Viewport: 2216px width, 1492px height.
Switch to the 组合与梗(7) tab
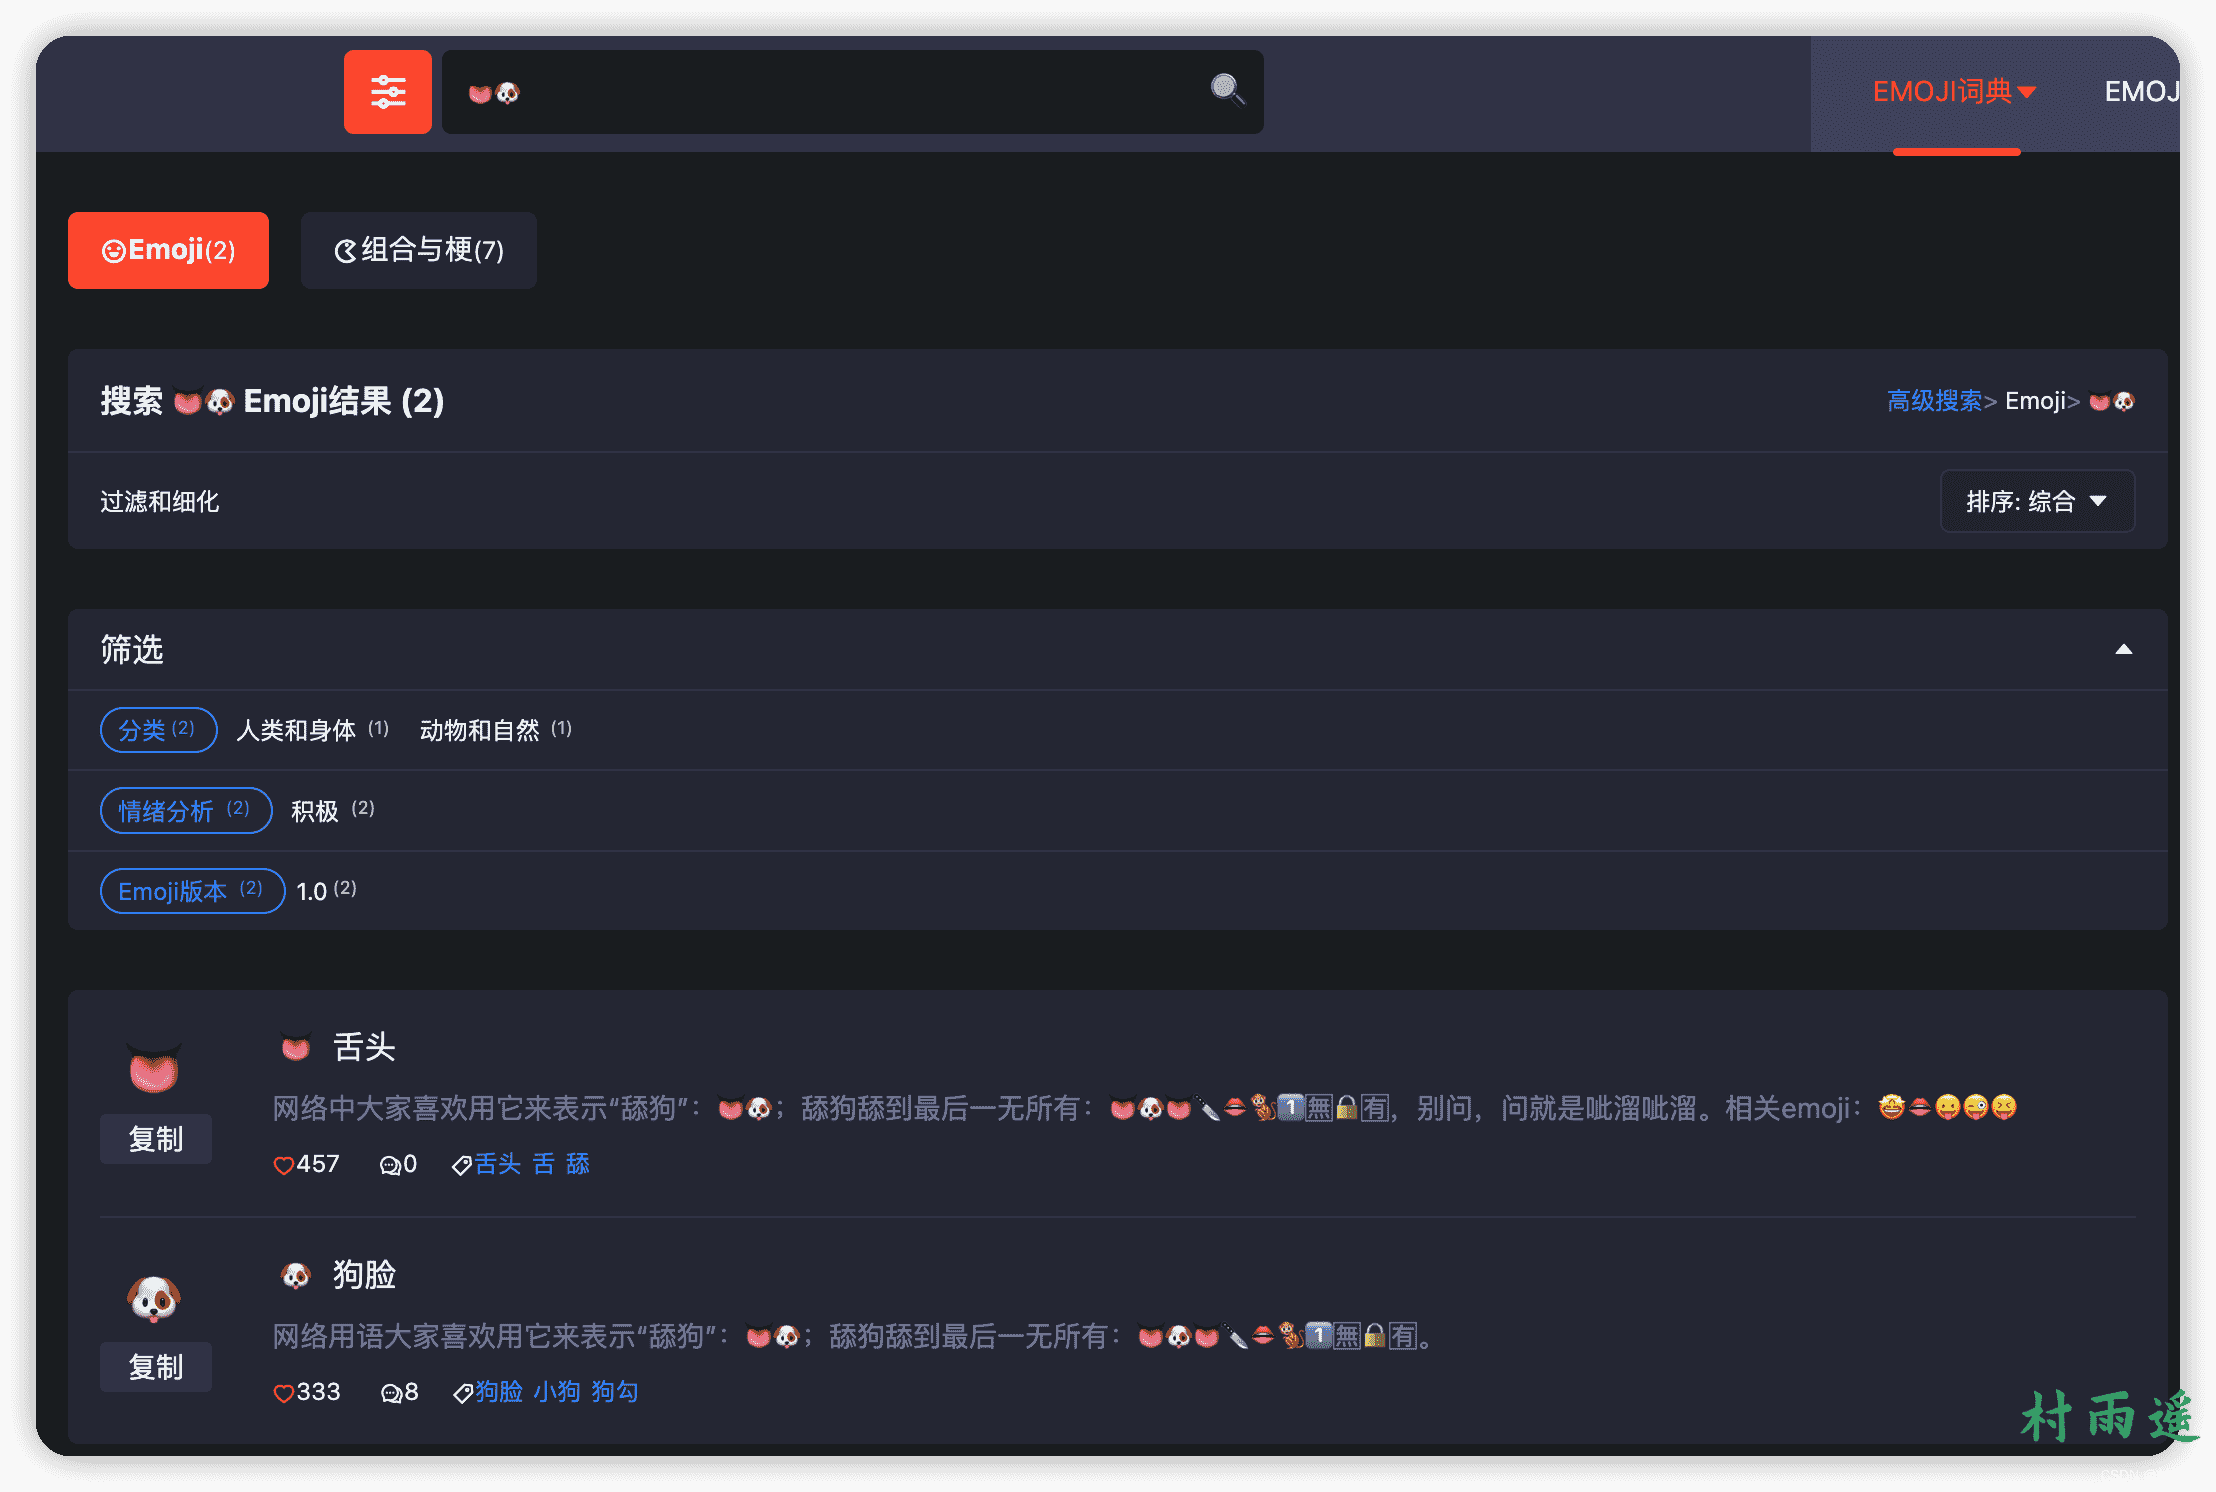pos(418,250)
